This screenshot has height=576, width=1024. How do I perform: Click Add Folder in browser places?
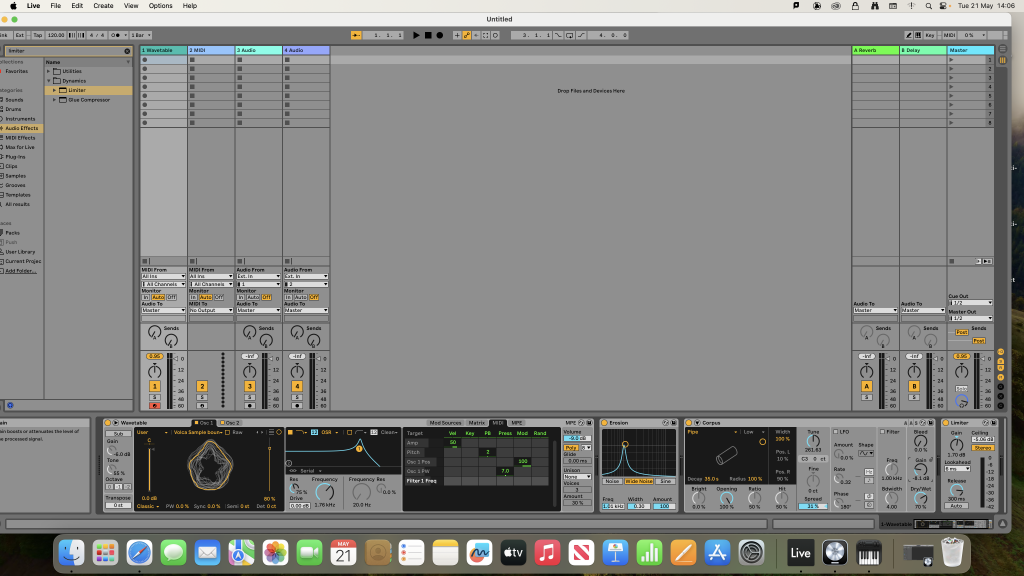click(21, 270)
